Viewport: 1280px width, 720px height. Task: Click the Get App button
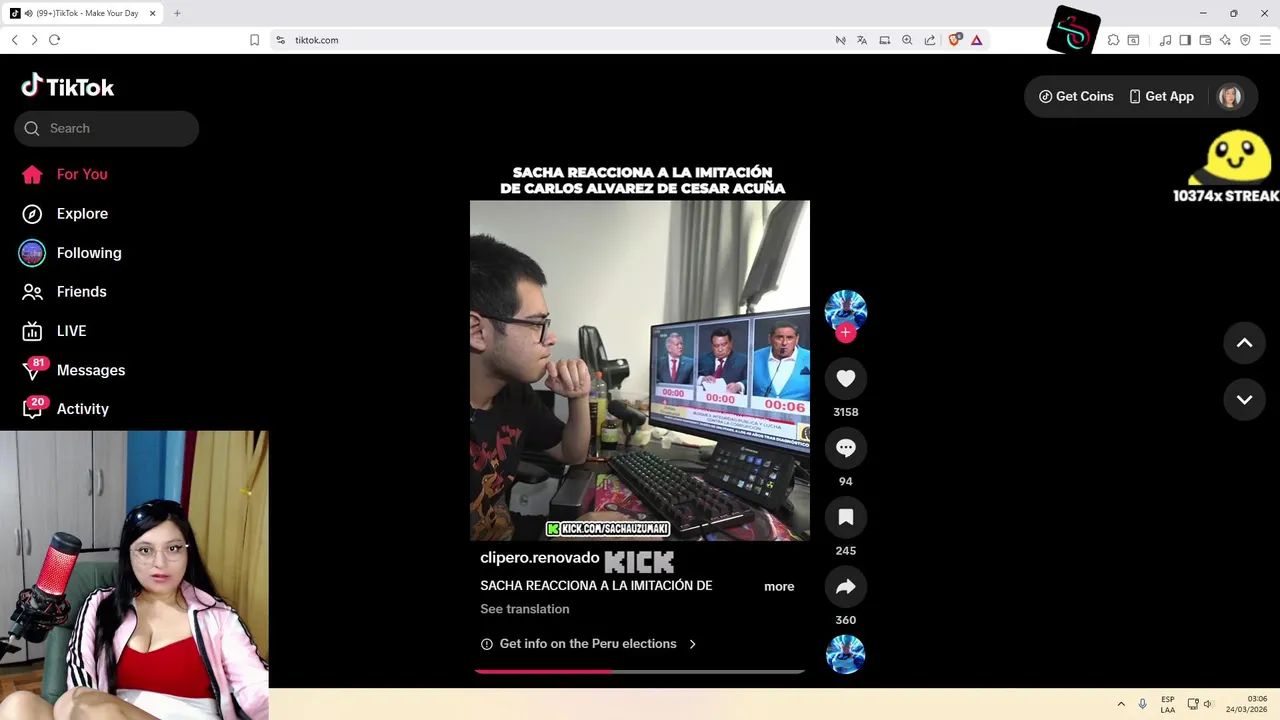click(1161, 96)
